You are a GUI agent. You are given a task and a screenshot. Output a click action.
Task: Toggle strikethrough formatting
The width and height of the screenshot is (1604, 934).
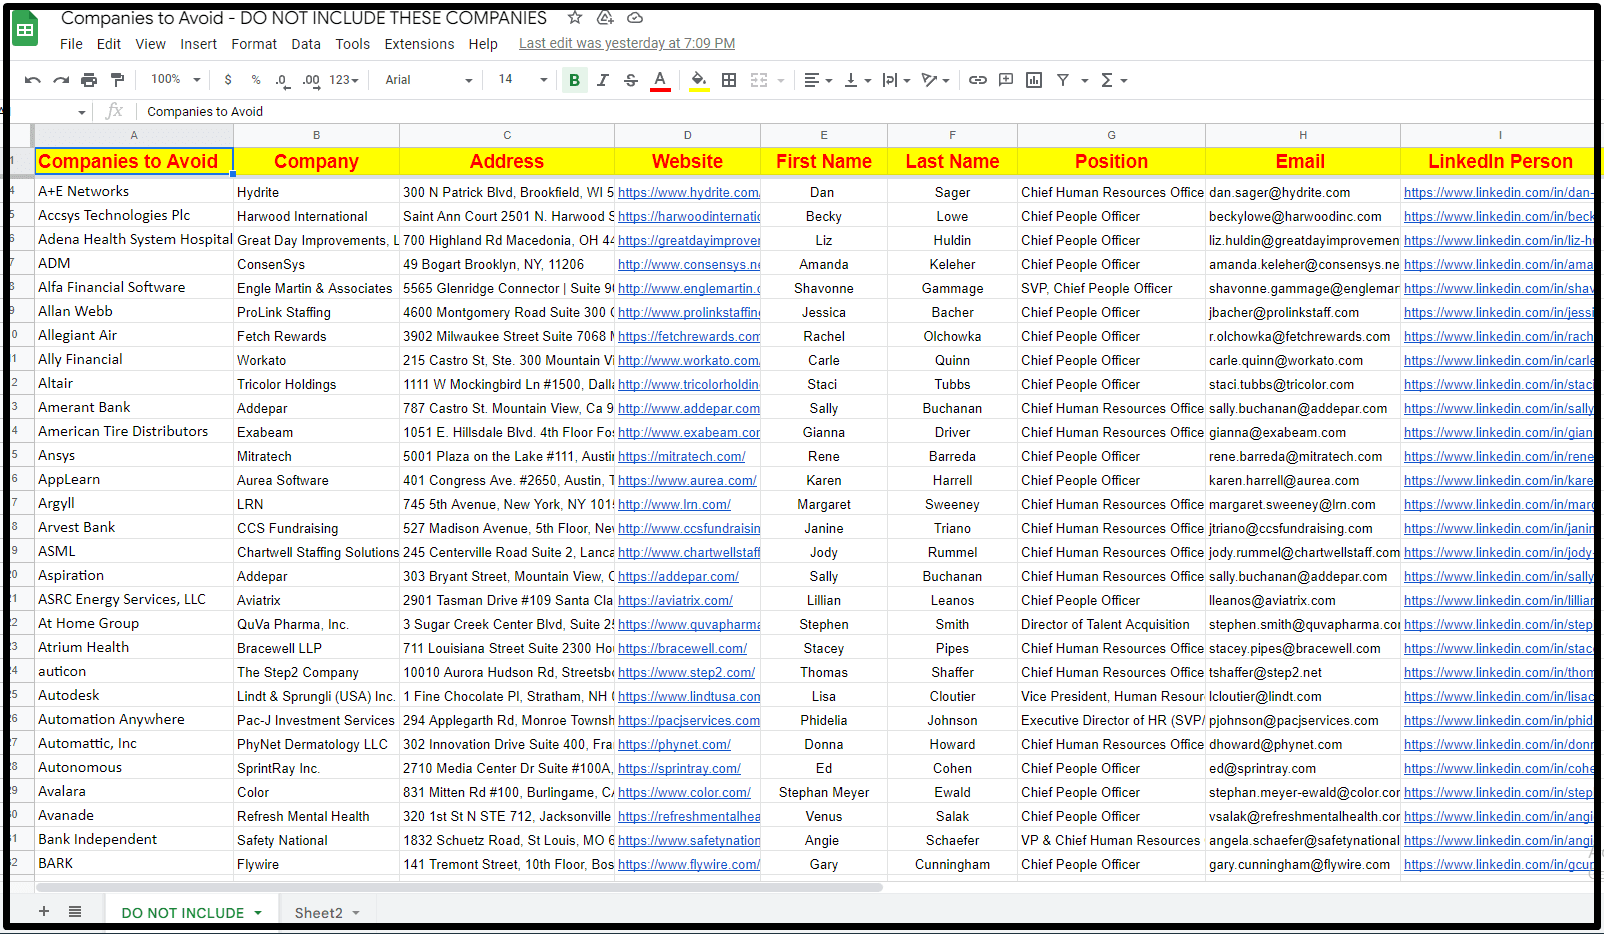tap(631, 80)
